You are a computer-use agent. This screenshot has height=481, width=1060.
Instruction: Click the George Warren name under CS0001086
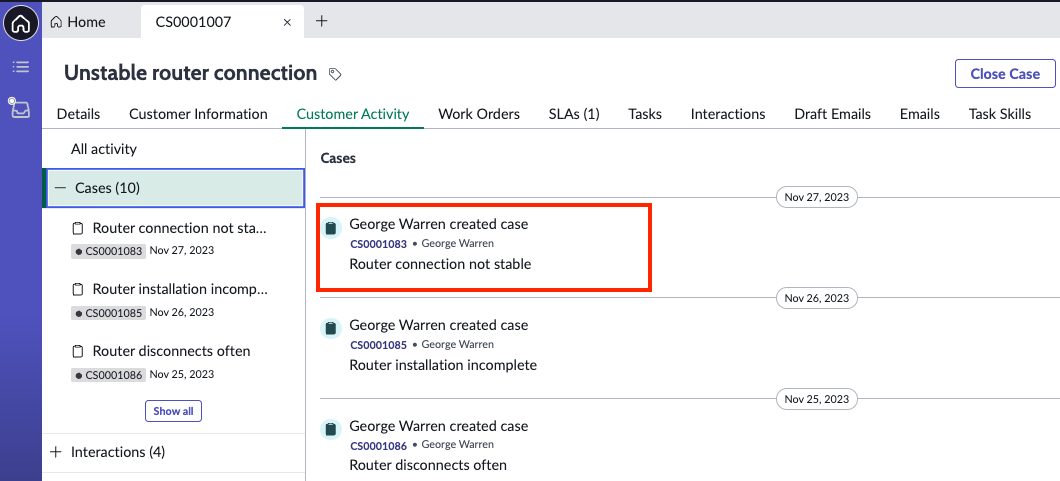(458, 445)
